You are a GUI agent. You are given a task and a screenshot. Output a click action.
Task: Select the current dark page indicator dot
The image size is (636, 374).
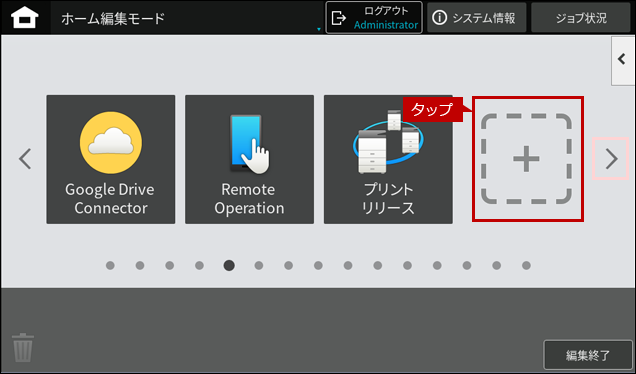(x=229, y=265)
